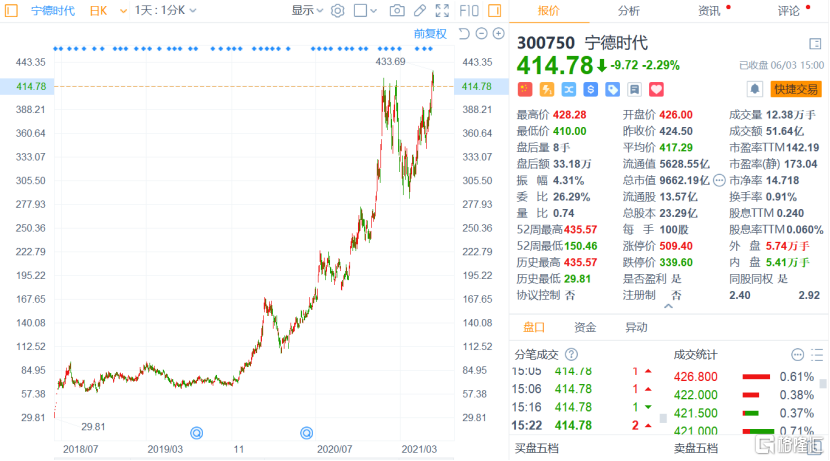Click the trade statistics scrollbar
Image resolution: width=830 pixels, height=461 pixels.
coord(823,383)
